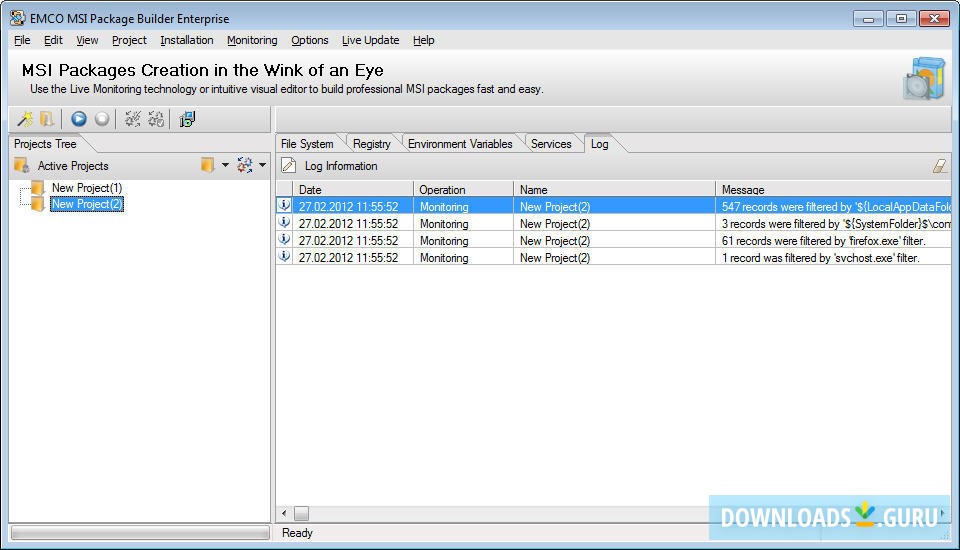
Task: Click the info icon of the 3 records row
Action: coord(284,222)
